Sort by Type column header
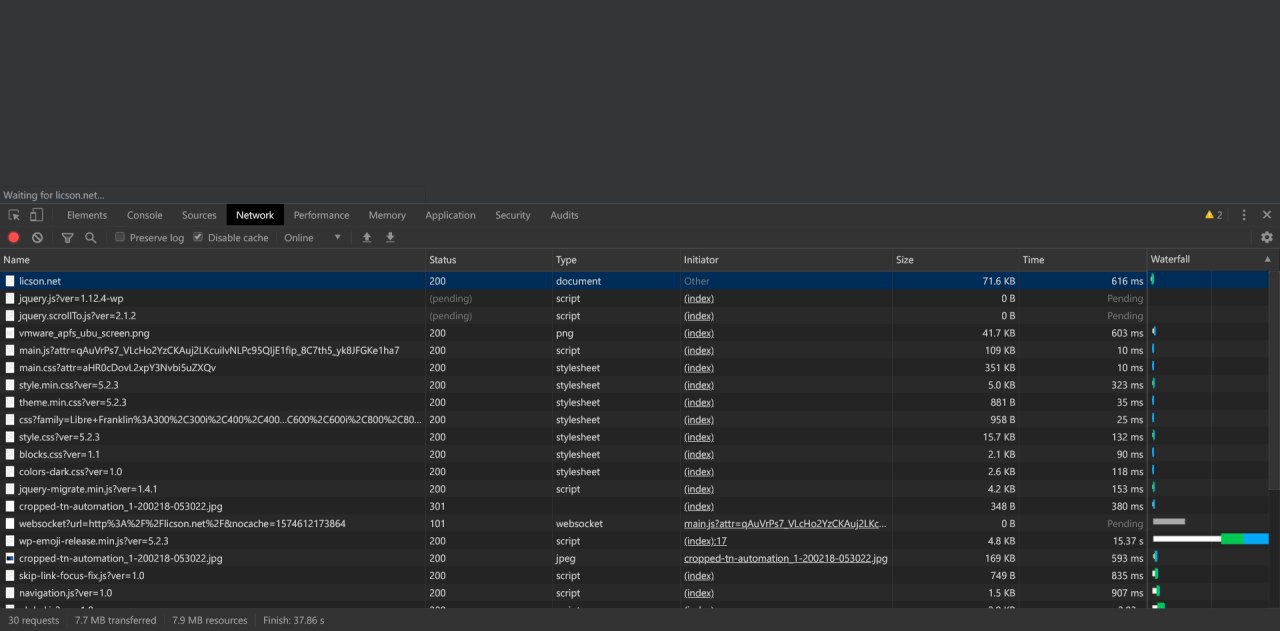Screen dimensions: 1280x631 [616, 260]
